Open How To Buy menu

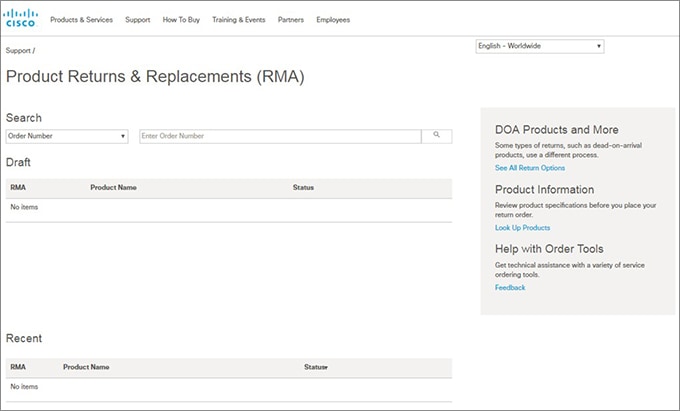181,20
